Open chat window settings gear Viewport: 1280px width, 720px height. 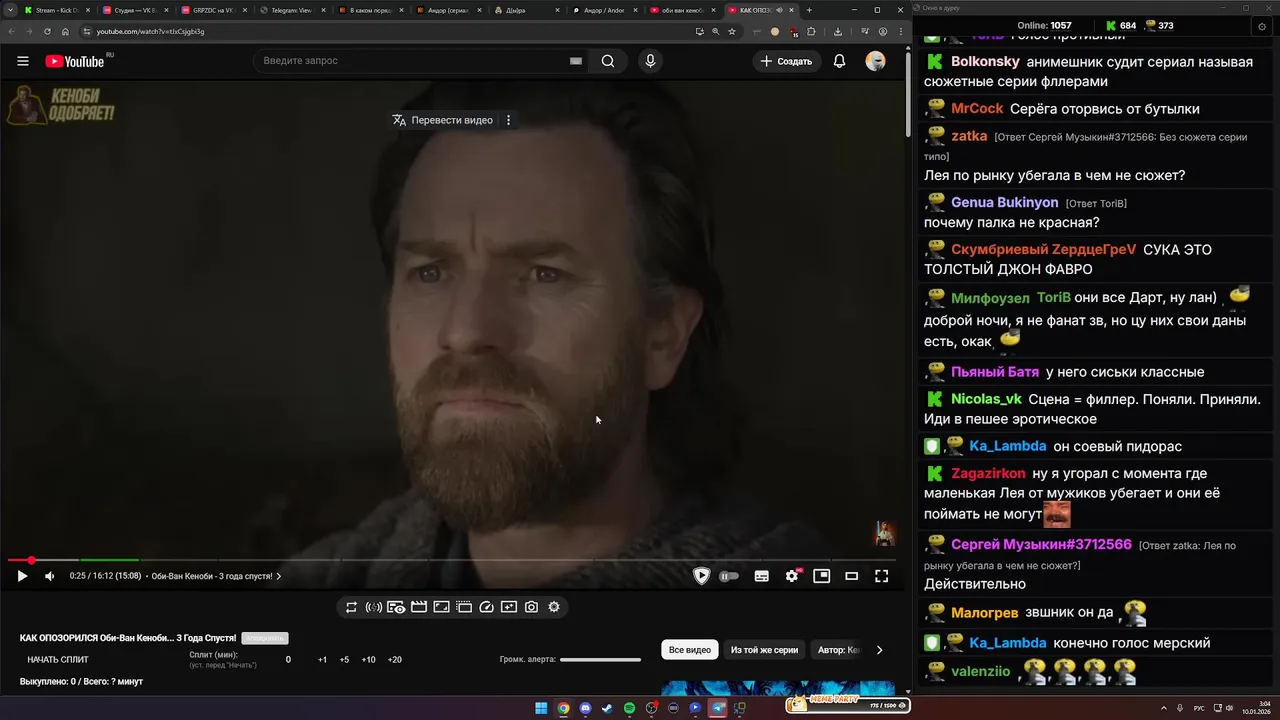1262,26
